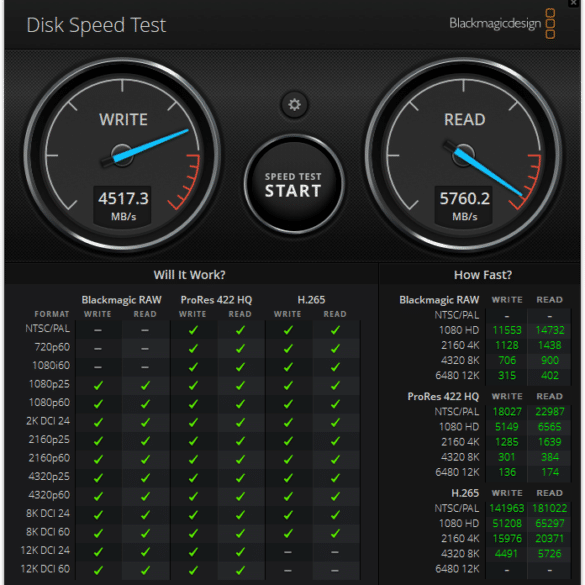Click H.265 read checkmark for NTSC/PAL
This screenshot has width=585, height=585.
pyautogui.click(x=335, y=330)
